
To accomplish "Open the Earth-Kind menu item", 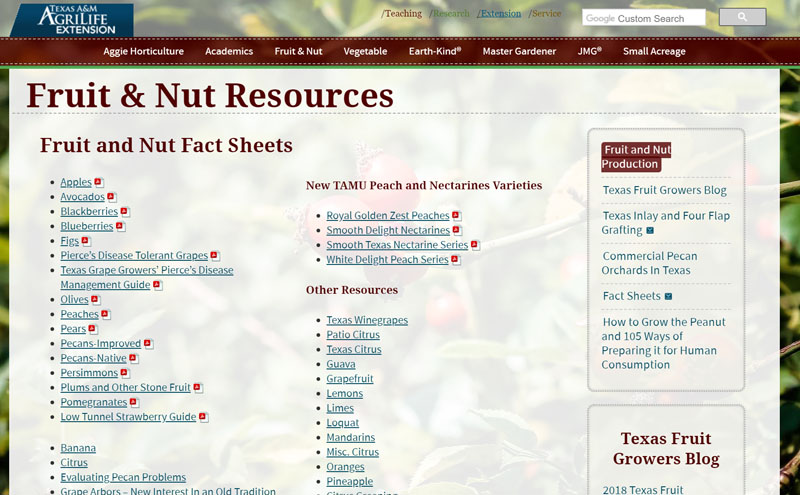I will coord(435,51).
